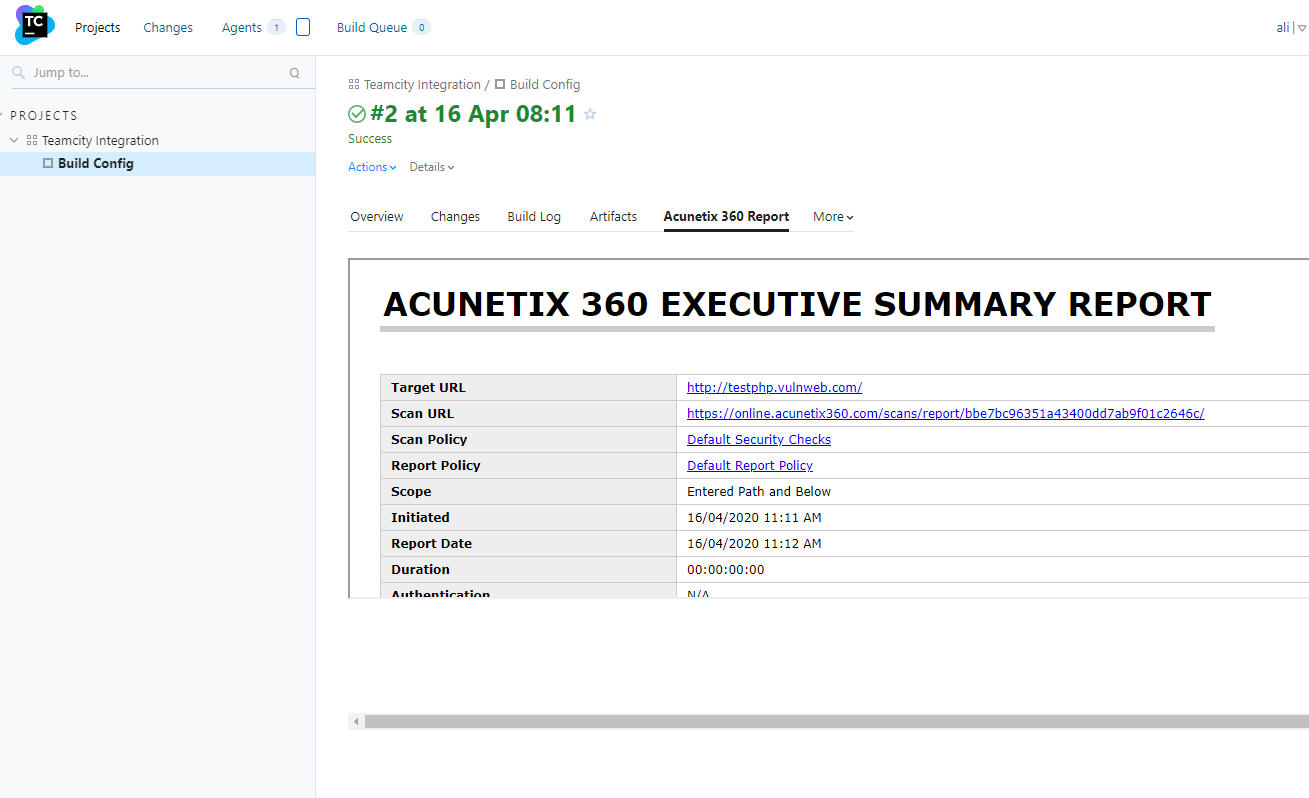Click Teamcity Integration in the breadcrumb
Screen dimensions: 1309x798
click(422, 85)
